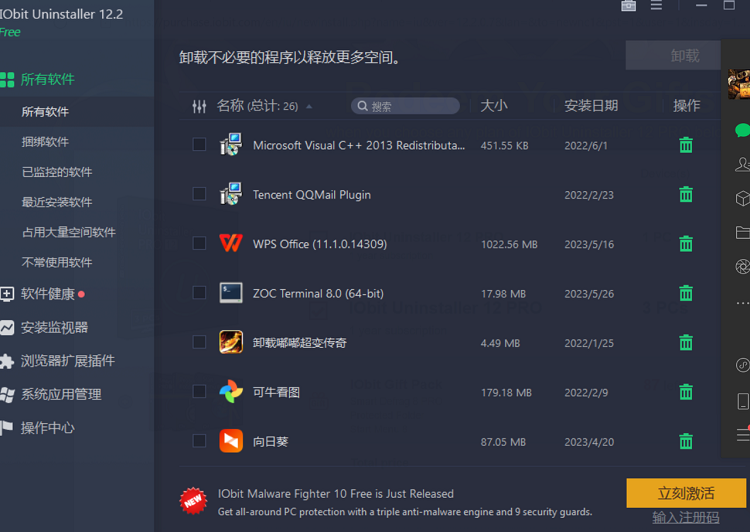The height and width of the screenshot is (532, 750).
Task: Click the green chat bubble icon in right sidebar
Action: point(742,130)
